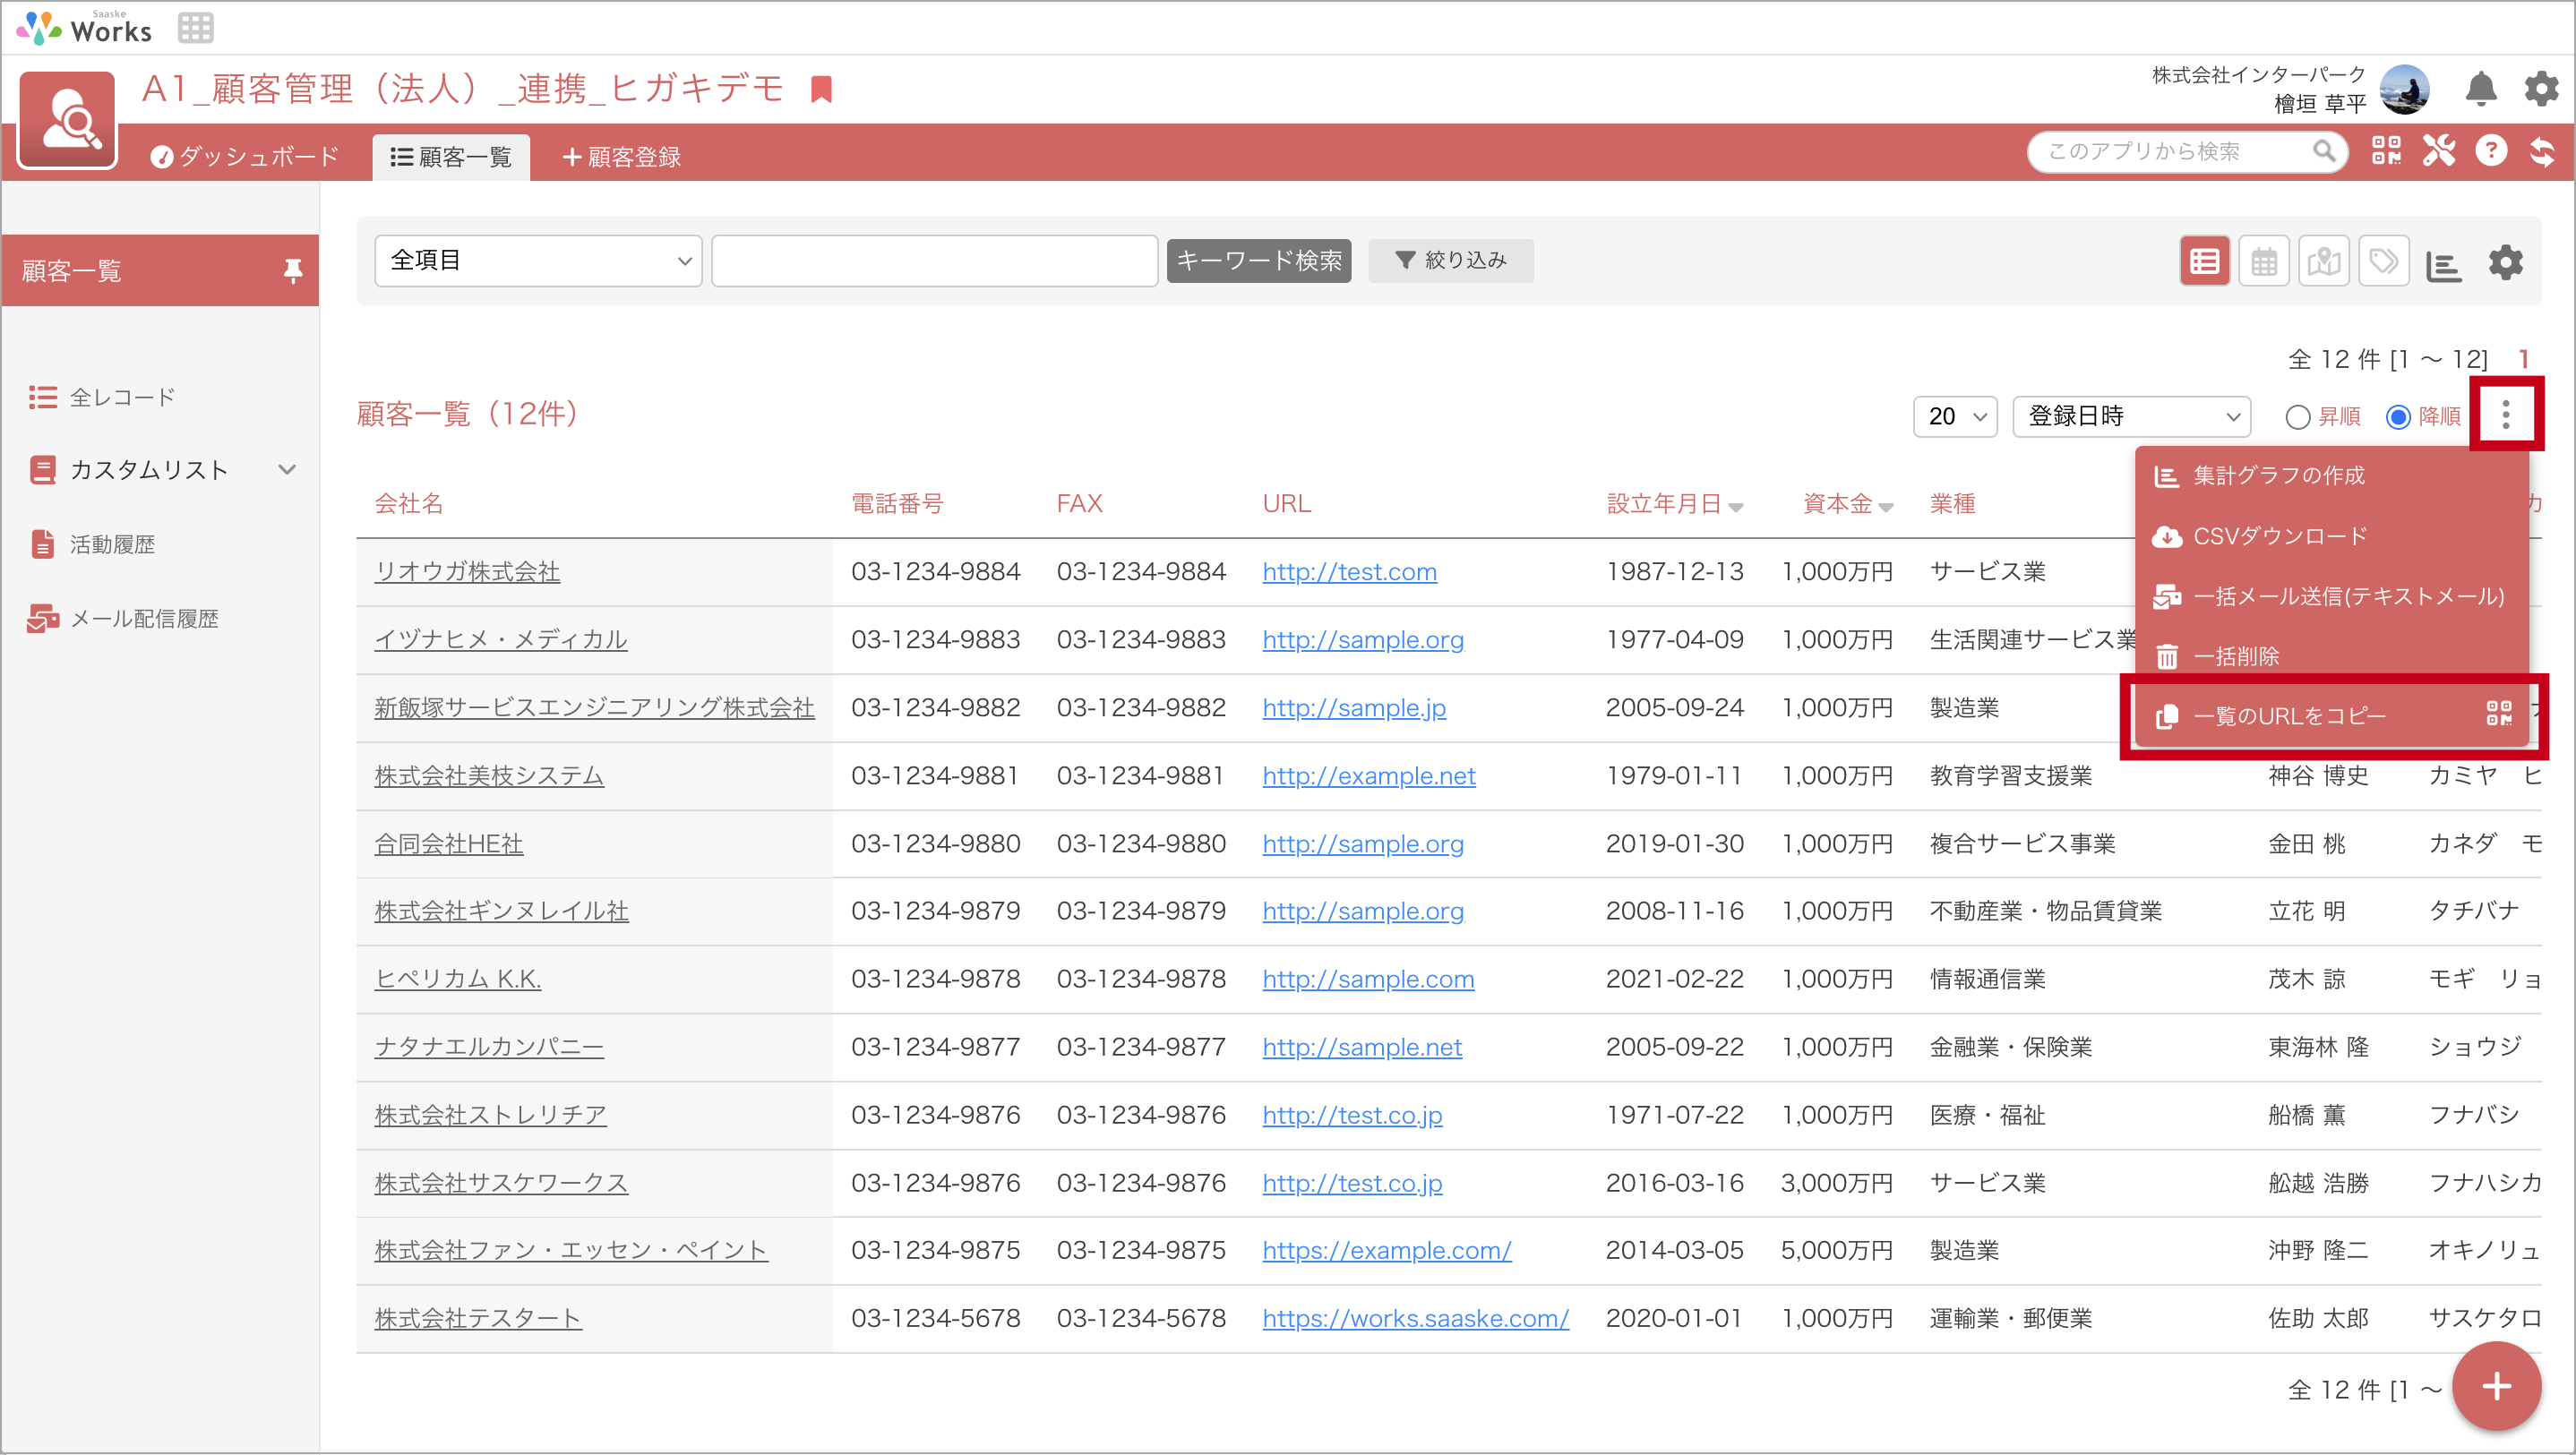Screen dimensions: 2576x1455
Task: Open the https://works.saaske.com/ link
Action: click(1415, 1318)
